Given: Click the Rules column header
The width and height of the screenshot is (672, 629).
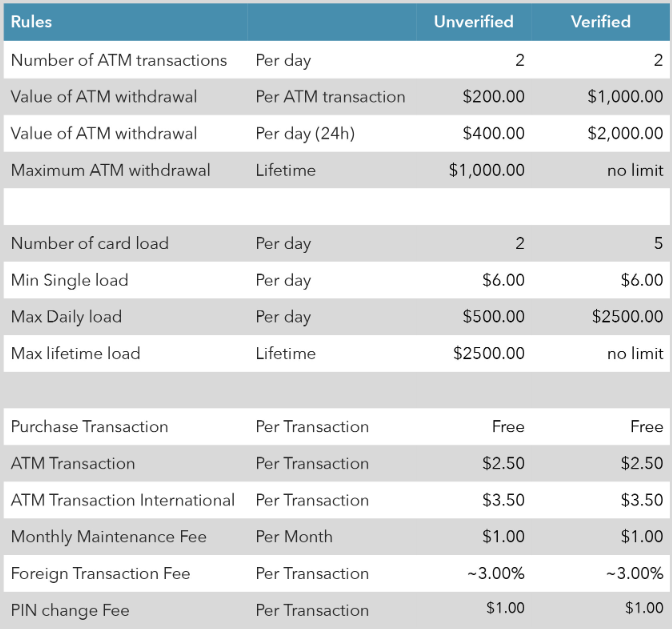Looking at the screenshot, I should tap(31, 22).
